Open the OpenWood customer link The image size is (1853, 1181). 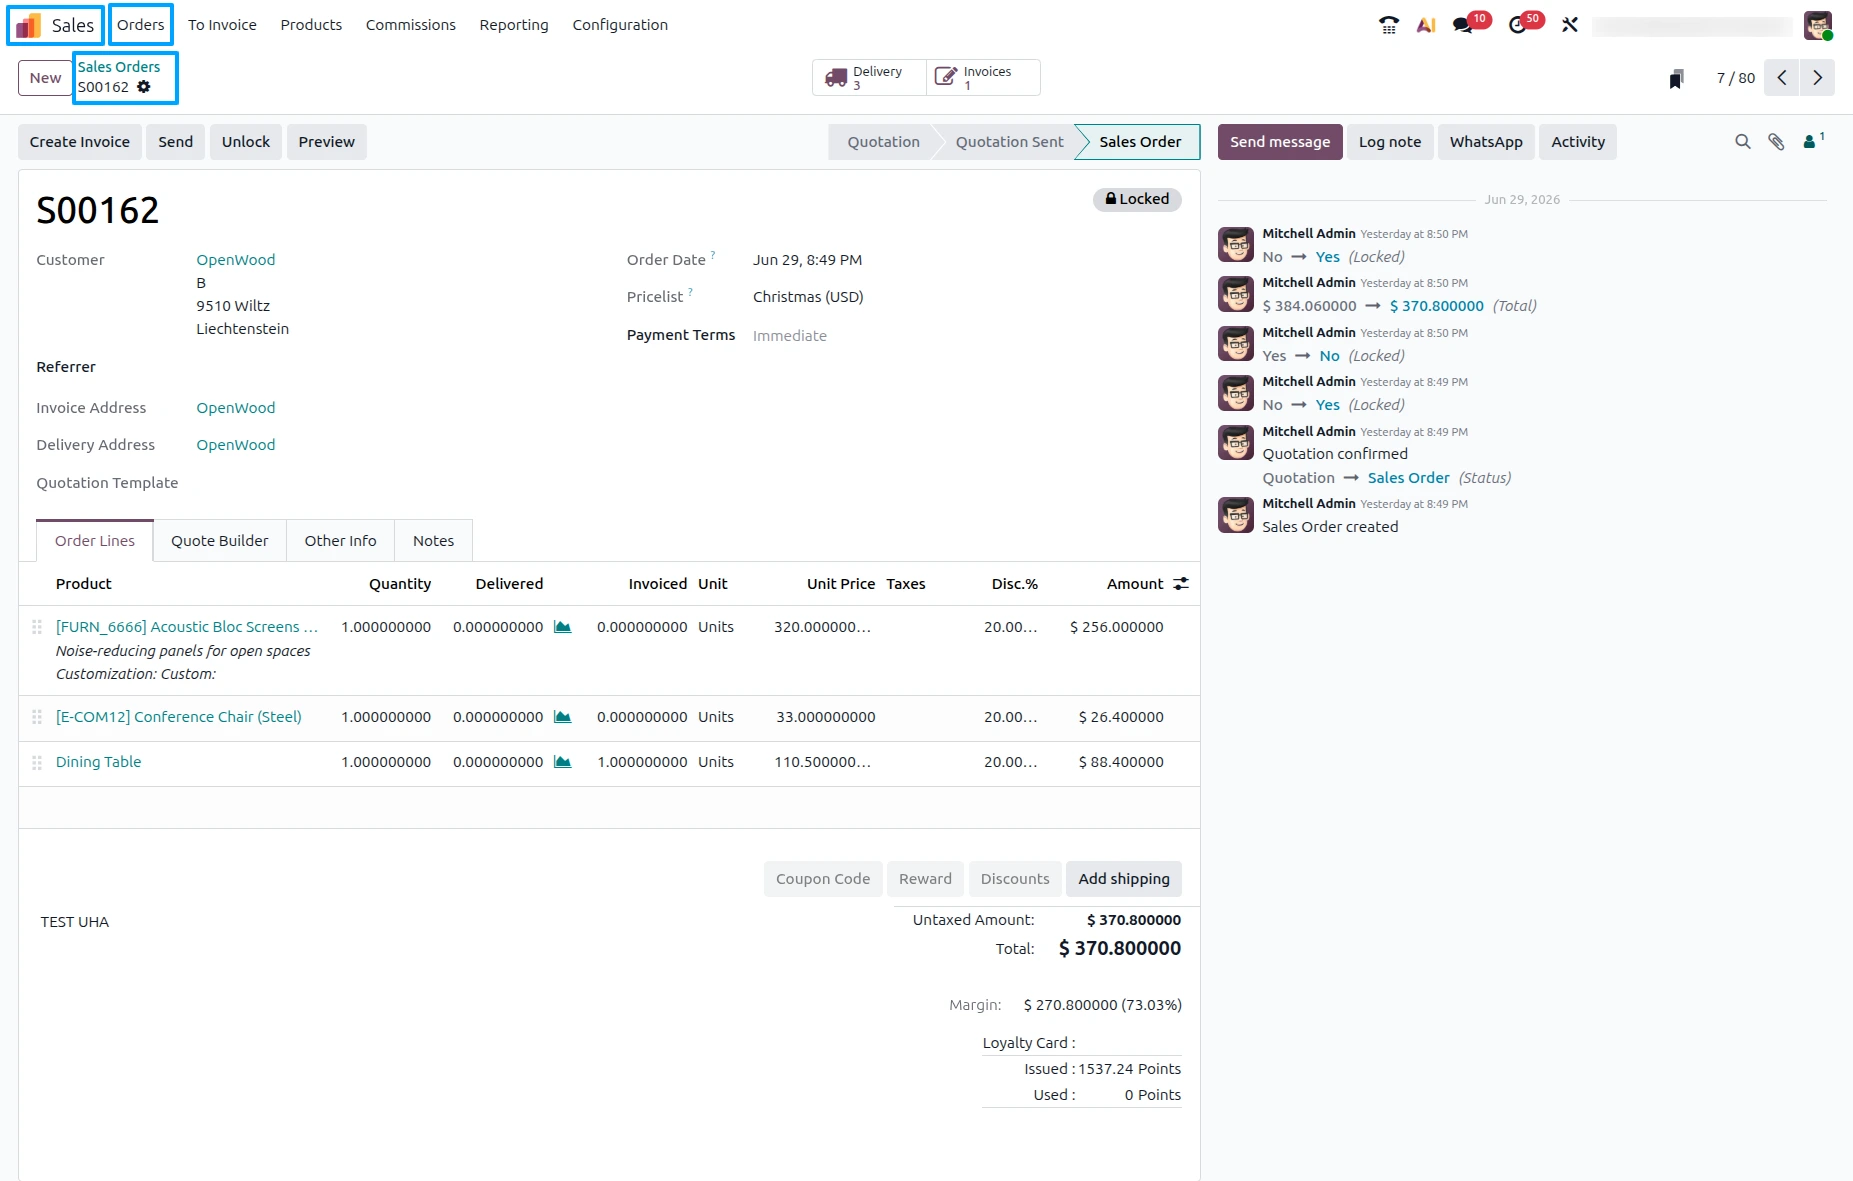236,260
